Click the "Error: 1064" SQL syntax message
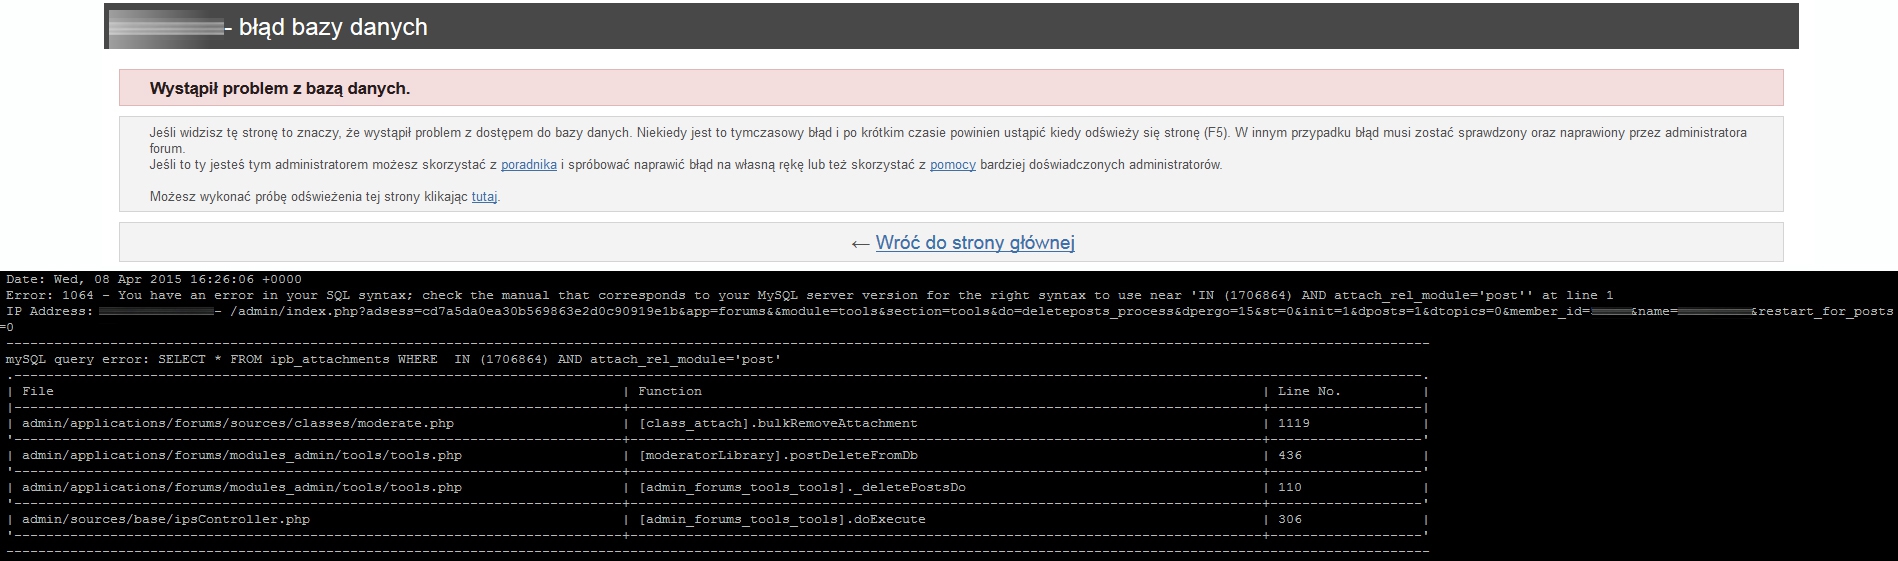Screen dimensions: 1898x561 click(x=600, y=295)
